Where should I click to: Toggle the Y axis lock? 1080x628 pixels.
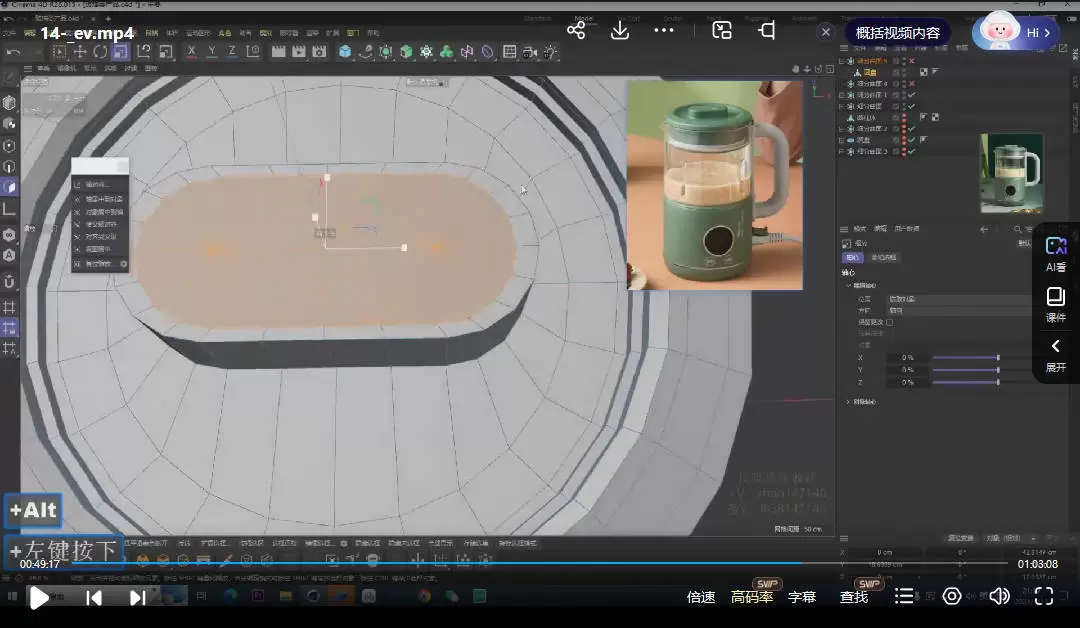click(x=211, y=51)
